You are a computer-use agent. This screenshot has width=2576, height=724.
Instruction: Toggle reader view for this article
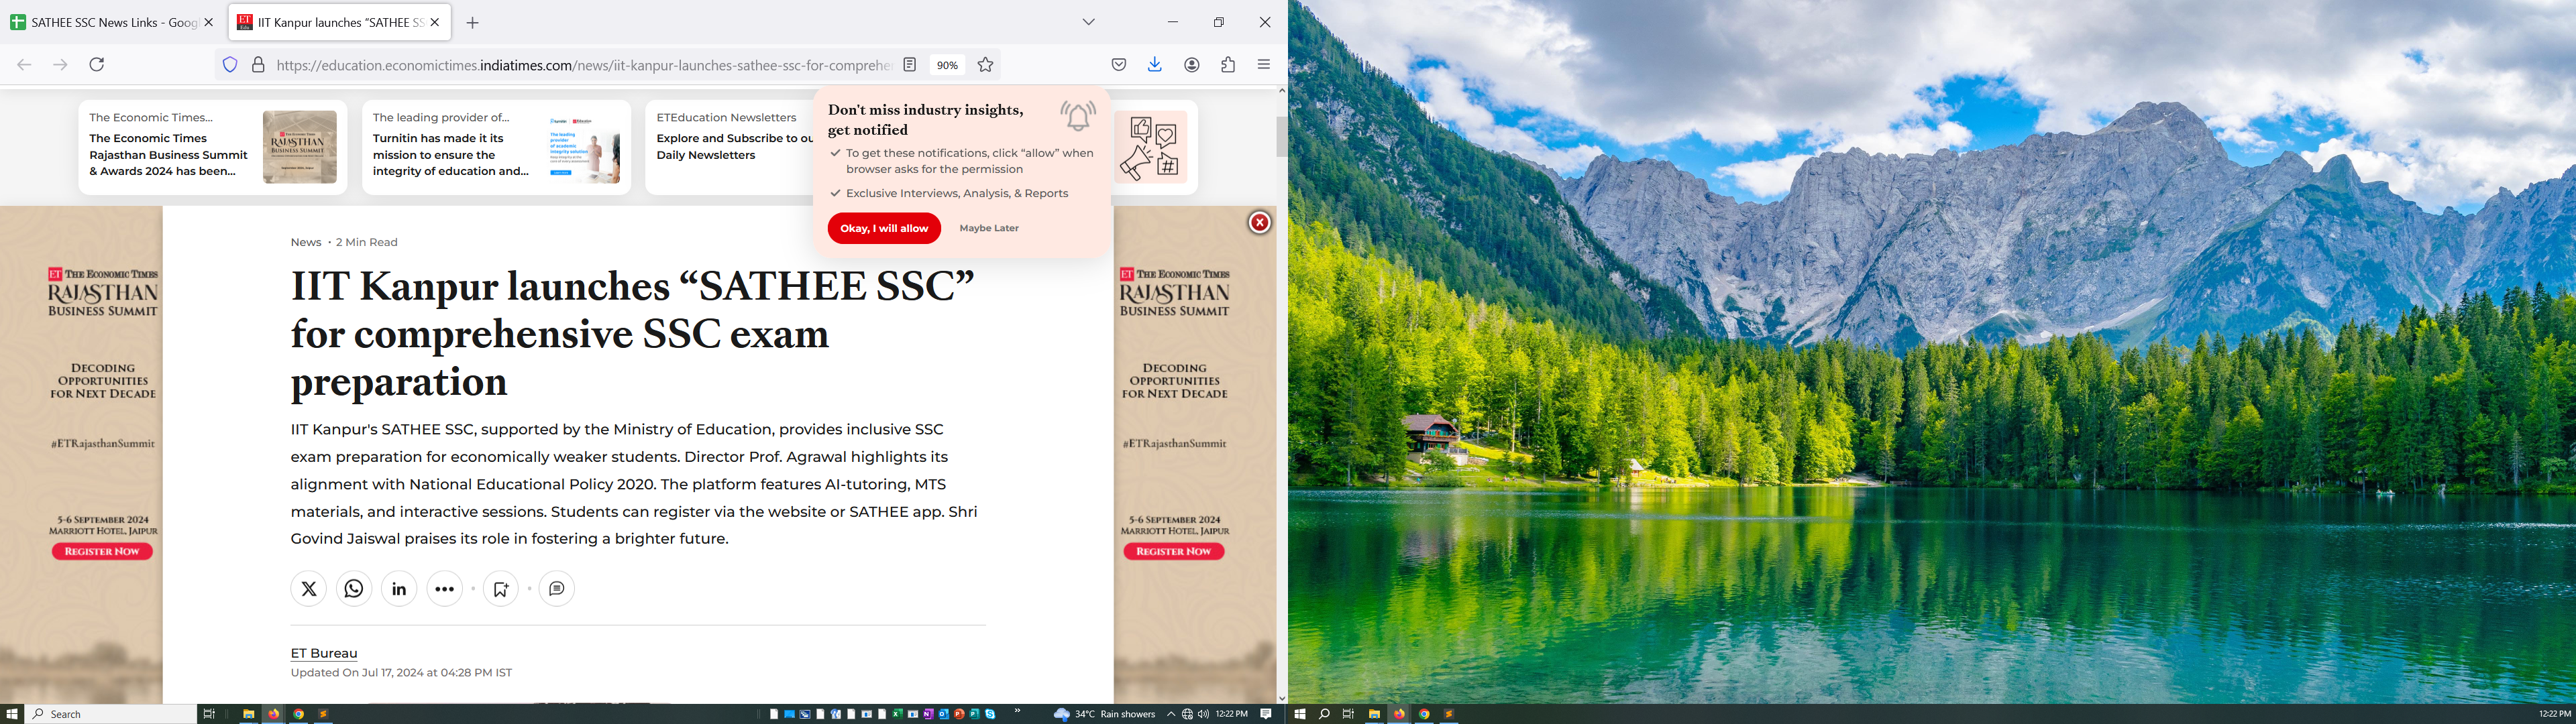(x=910, y=65)
